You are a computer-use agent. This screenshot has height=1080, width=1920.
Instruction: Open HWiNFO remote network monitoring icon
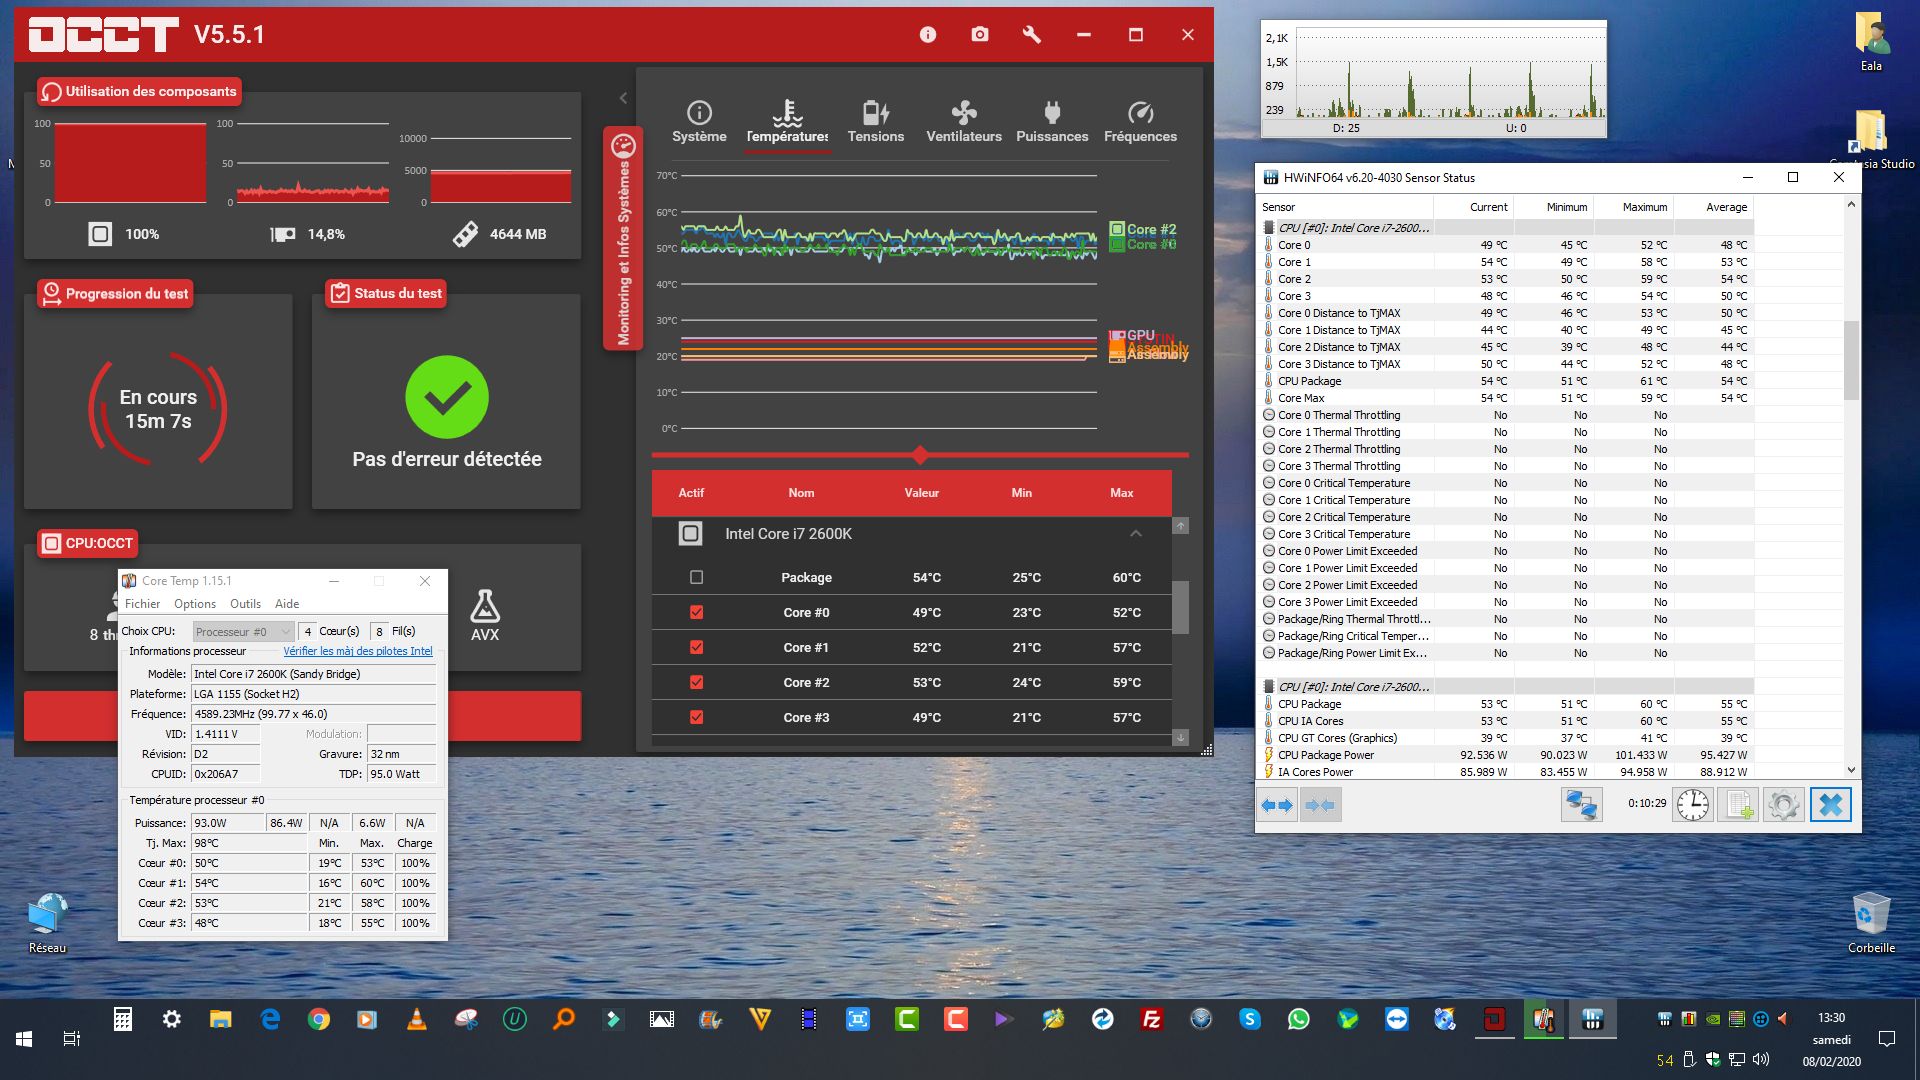[x=1582, y=805]
